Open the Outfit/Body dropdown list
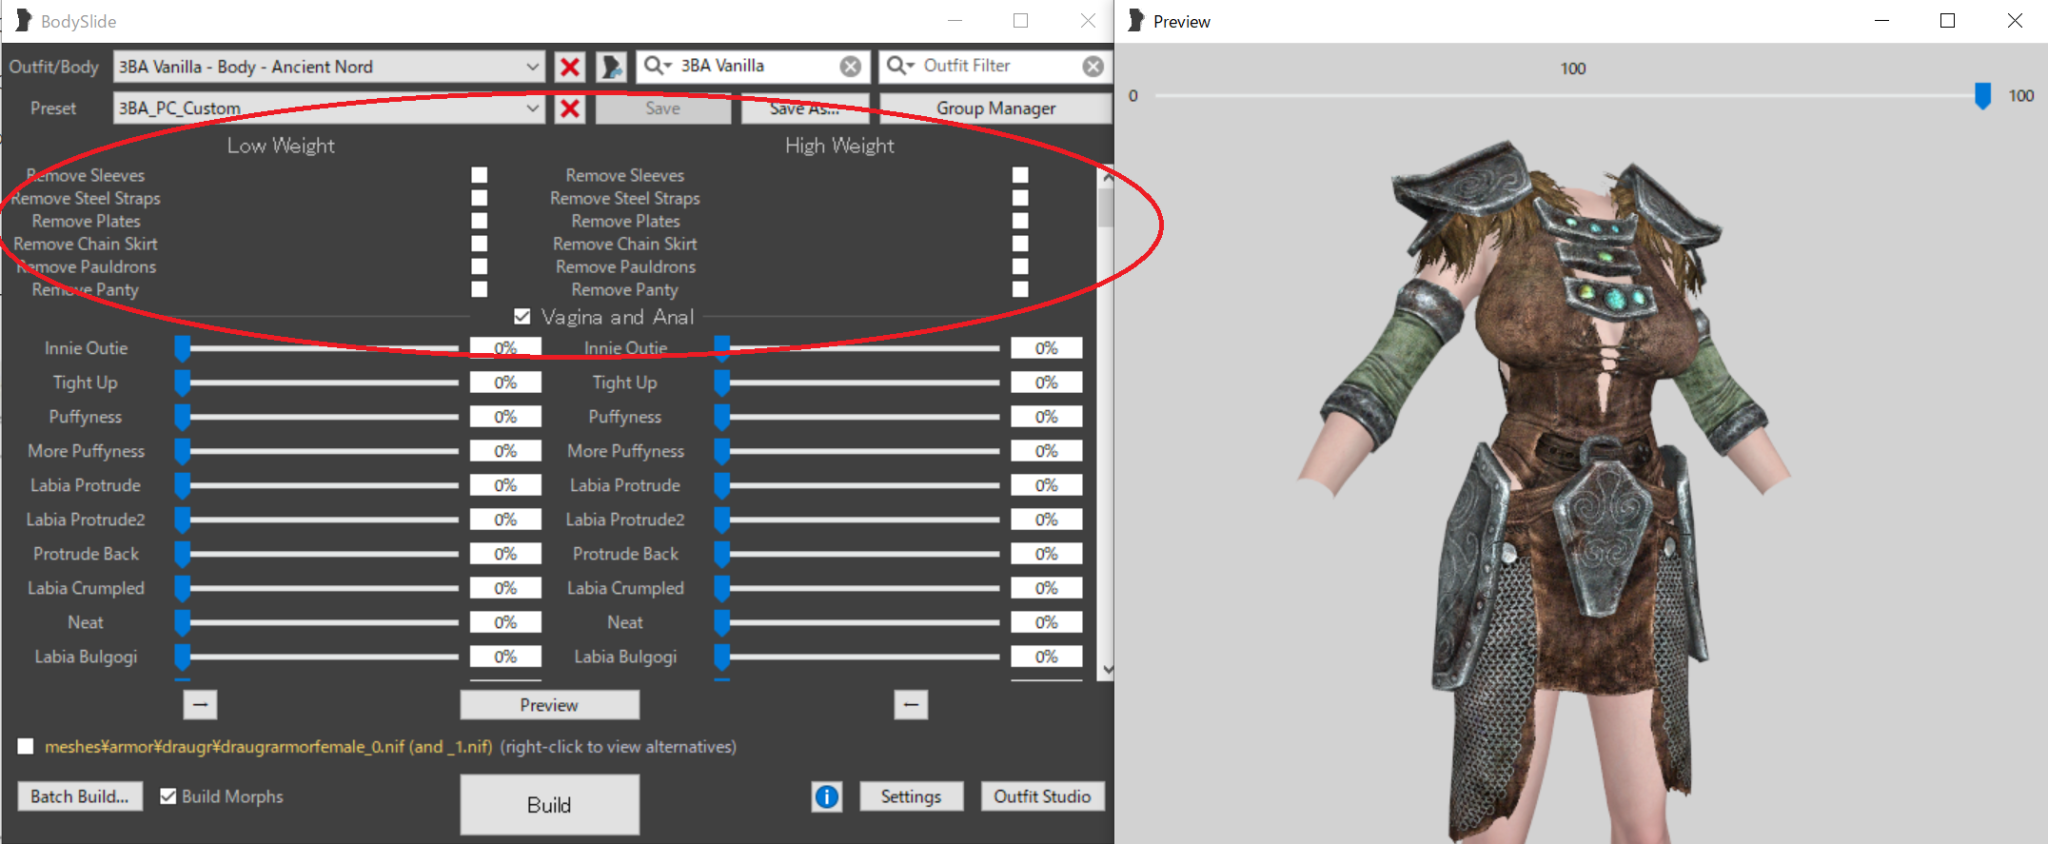Image resolution: width=2048 pixels, height=844 pixels. pos(532,67)
